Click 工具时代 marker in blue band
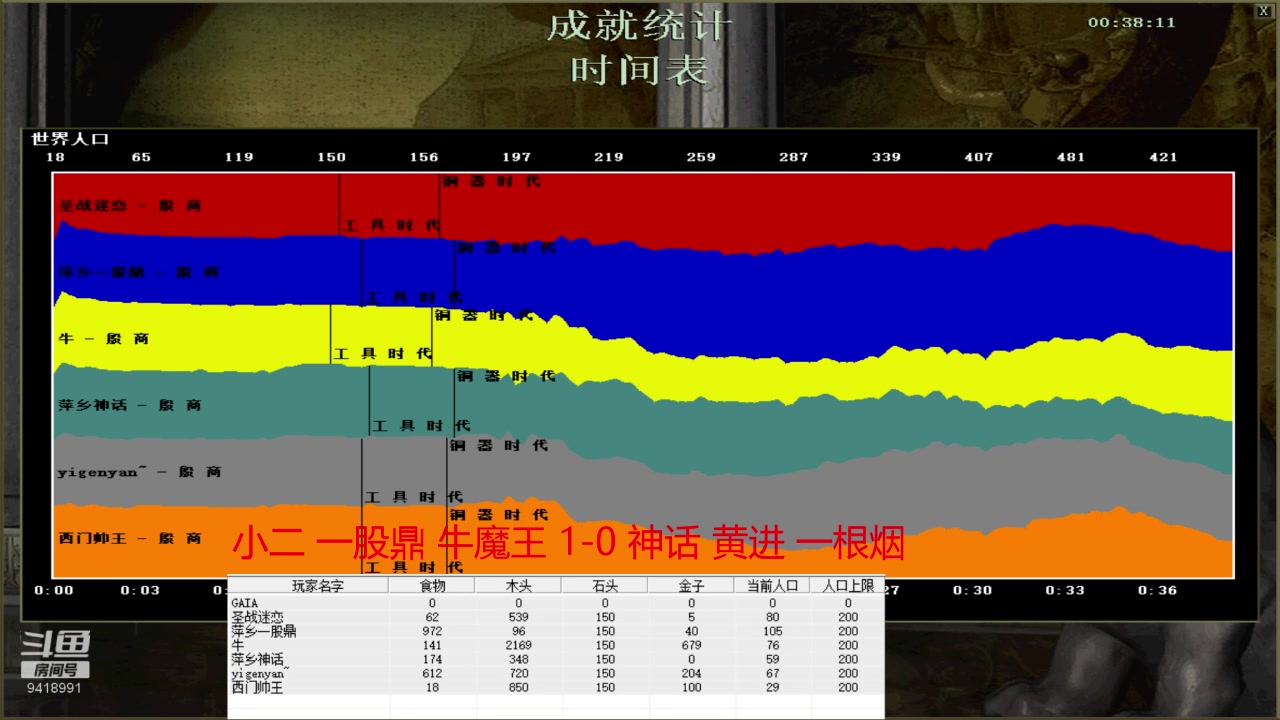 414,297
